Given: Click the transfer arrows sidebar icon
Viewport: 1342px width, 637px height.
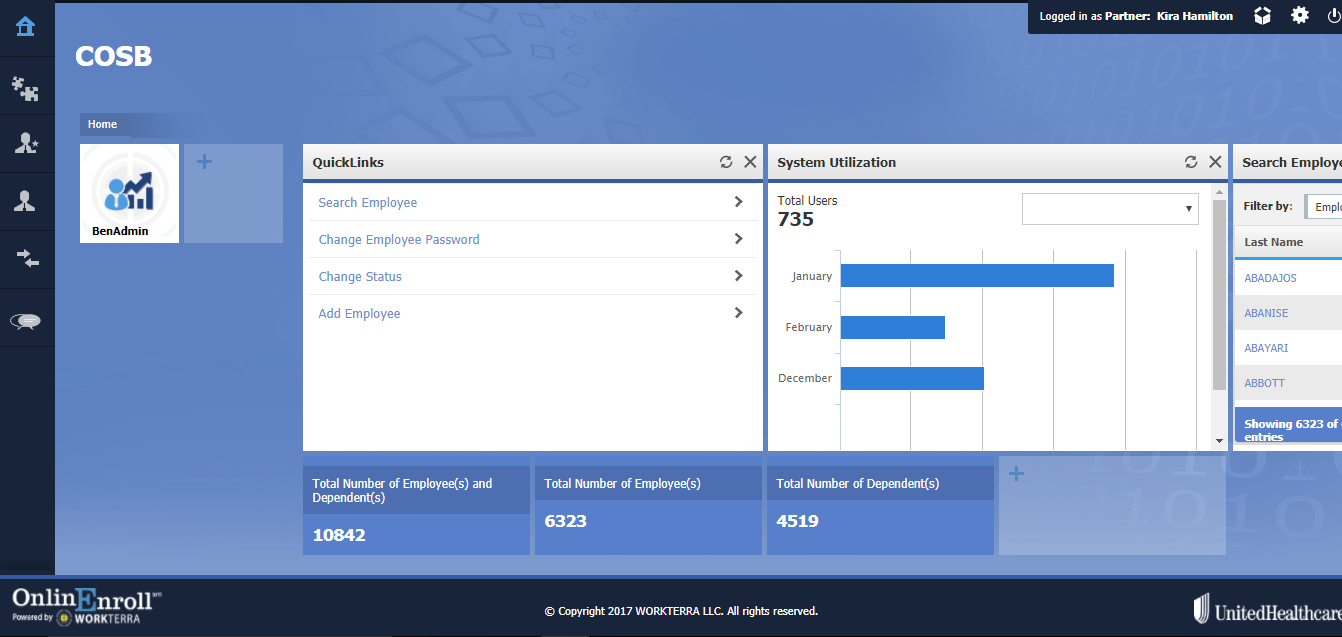Looking at the screenshot, I should point(26,259).
